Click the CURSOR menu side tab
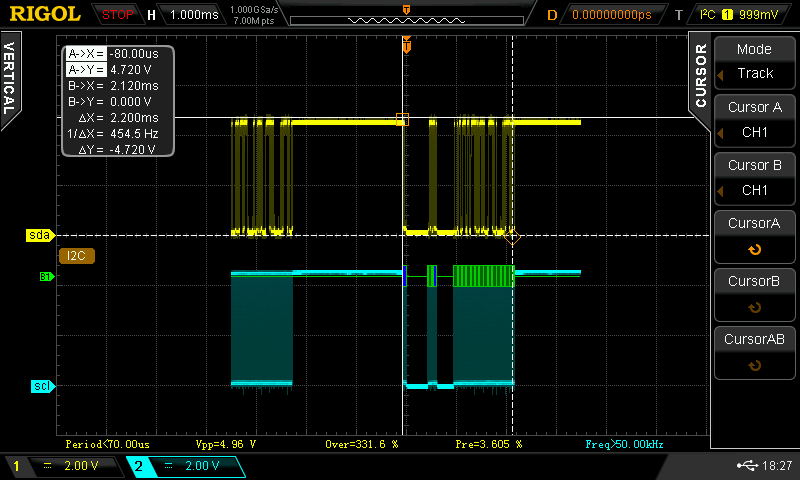800x480 pixels. (x=701, y=75)
